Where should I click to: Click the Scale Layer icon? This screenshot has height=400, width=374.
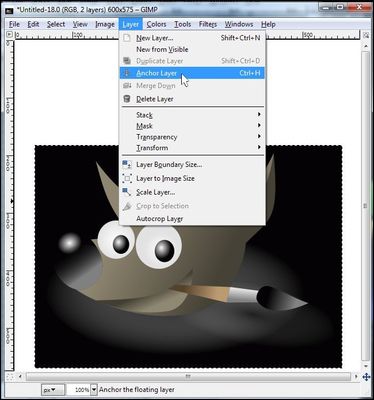pyautogui.click(x=127, y=192)
